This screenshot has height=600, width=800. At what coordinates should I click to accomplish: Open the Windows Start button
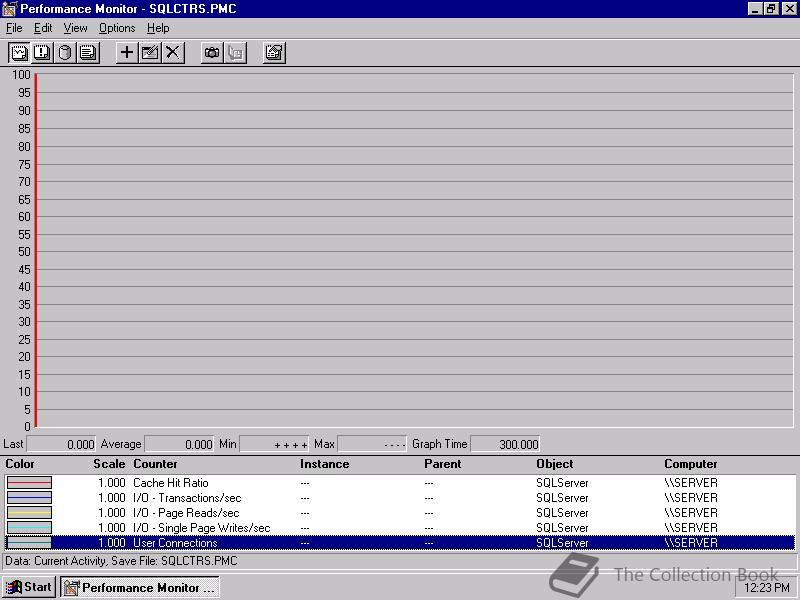pyautogui.click(x=29, y=587)
